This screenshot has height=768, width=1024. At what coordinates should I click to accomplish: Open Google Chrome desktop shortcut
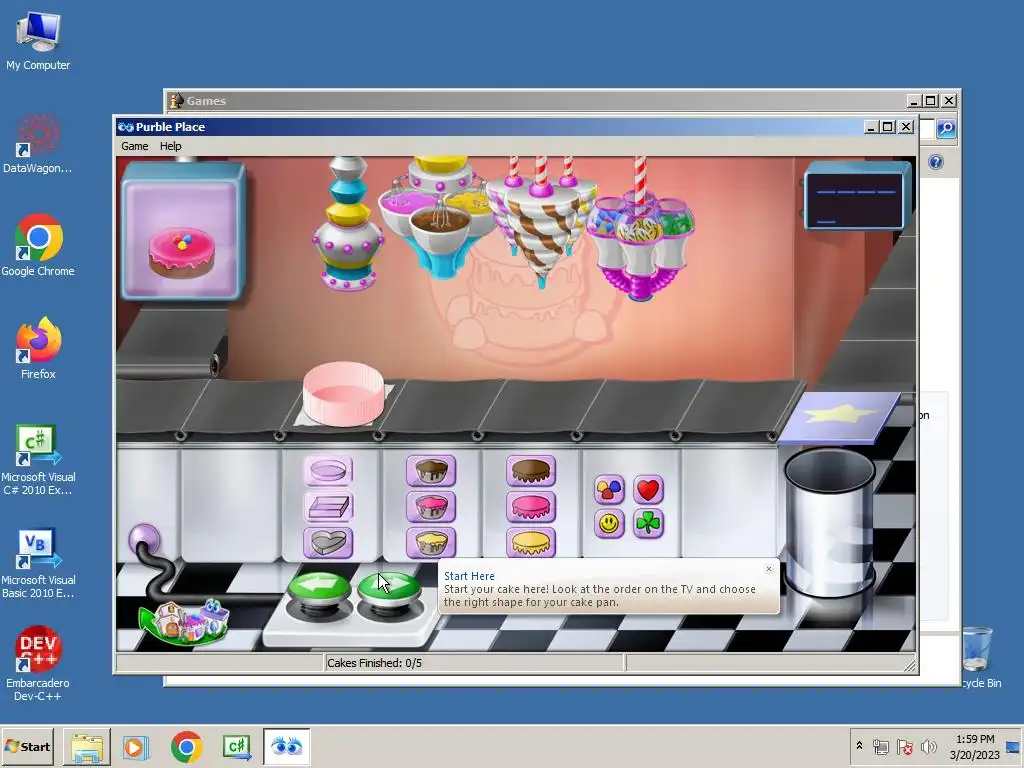coord(38,246)
